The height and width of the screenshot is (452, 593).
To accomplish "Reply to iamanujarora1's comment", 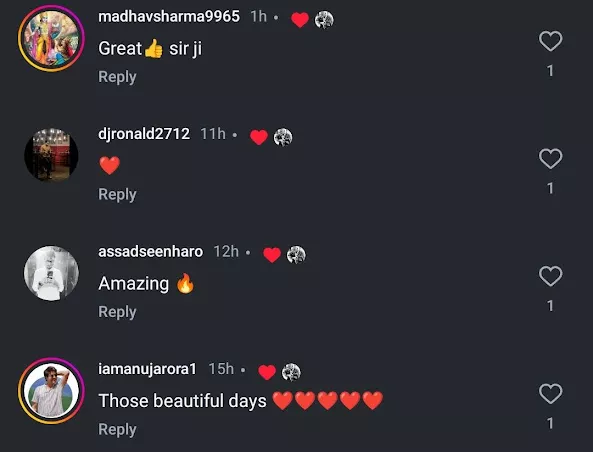I will pos(117,430).
